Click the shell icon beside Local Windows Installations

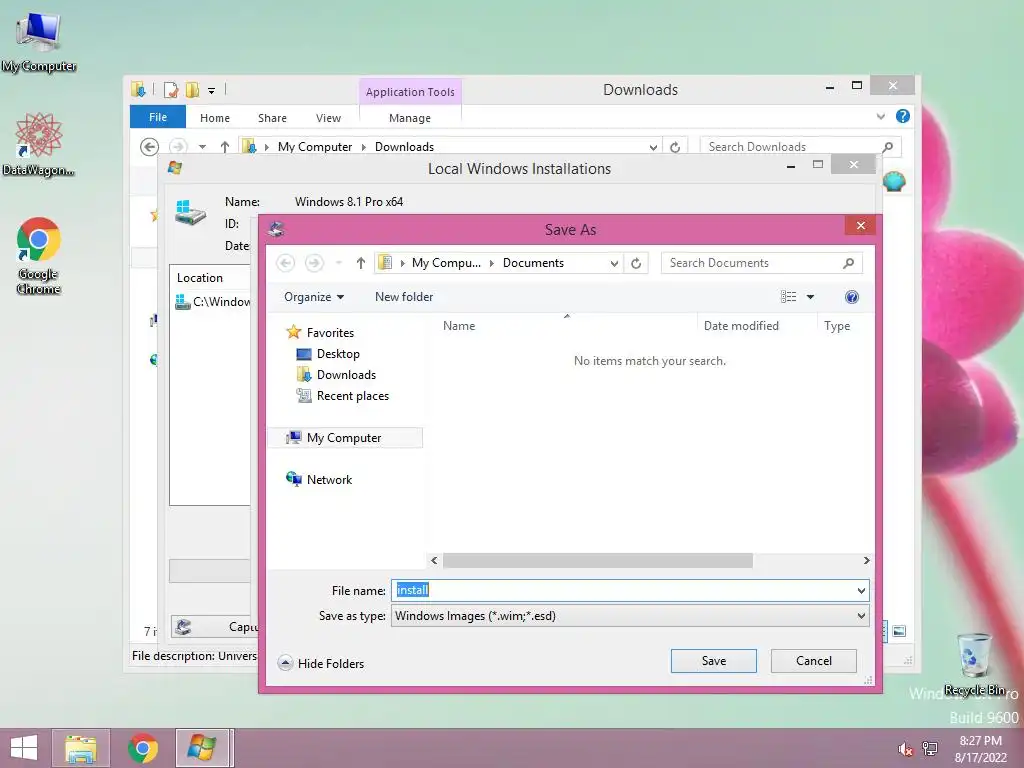(894, 181)
